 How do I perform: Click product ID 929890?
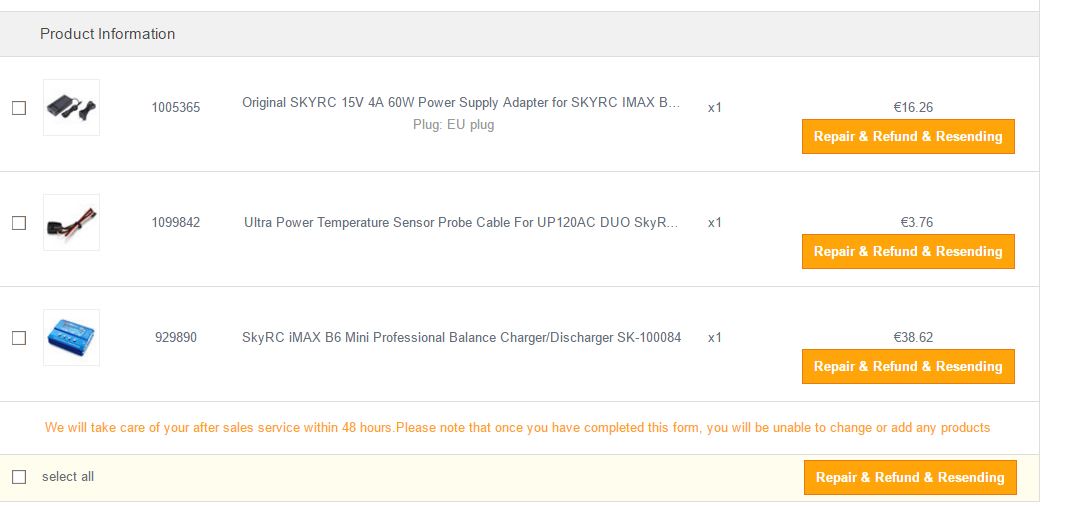click(x=176, y=338)
